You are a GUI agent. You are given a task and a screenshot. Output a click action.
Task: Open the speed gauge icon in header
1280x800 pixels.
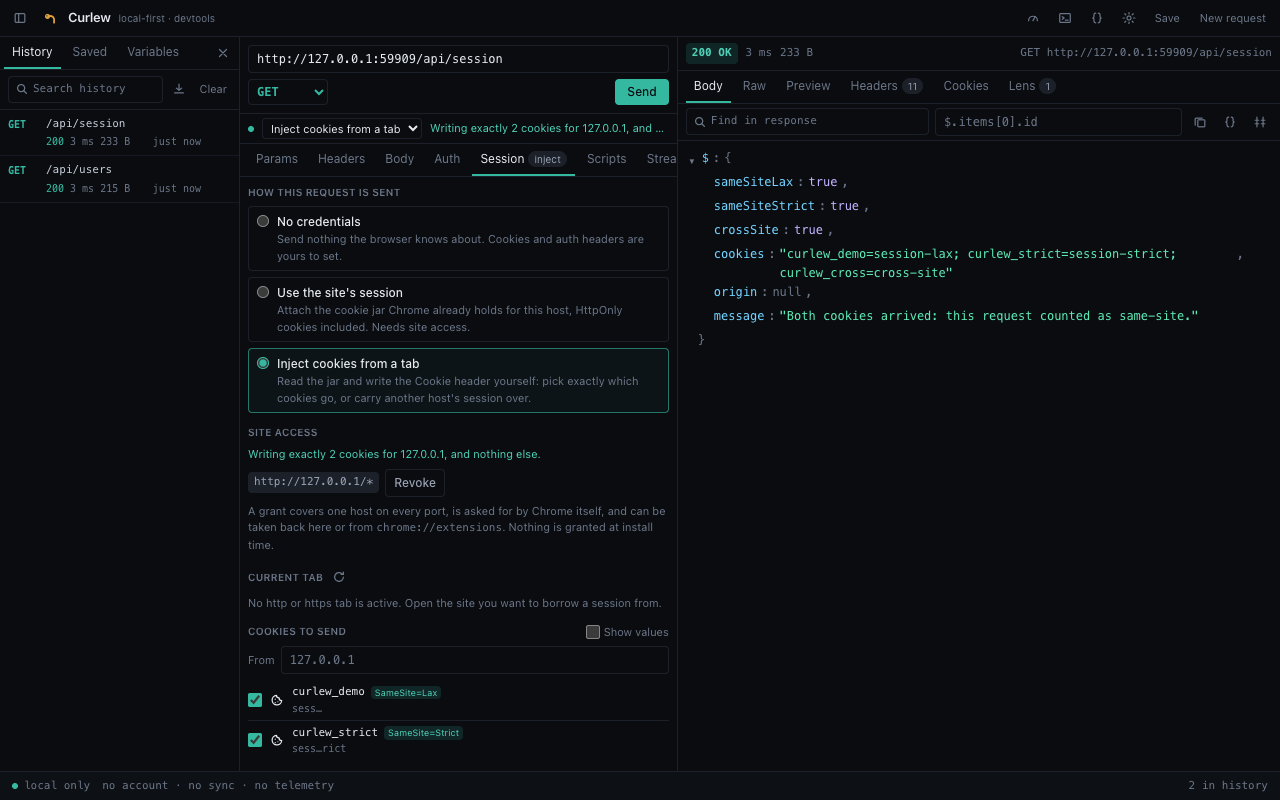pyautogui.click(x=1033, y=18)
